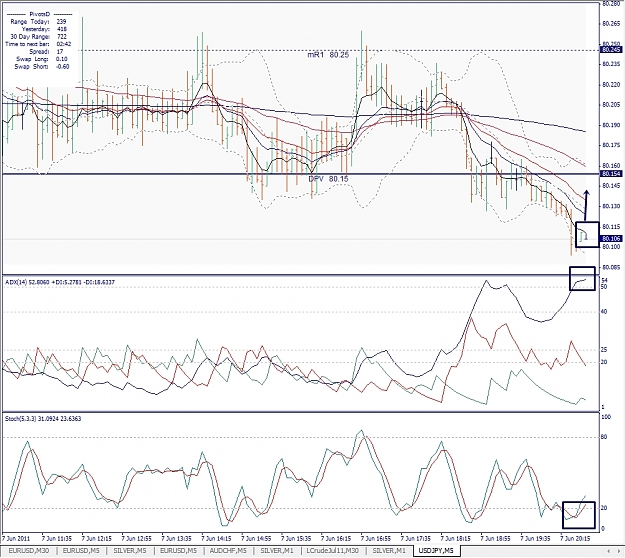Click the 7 Jun 11:35 time label
The width and height of the screenshot is (625, 558).
(57, 538)
